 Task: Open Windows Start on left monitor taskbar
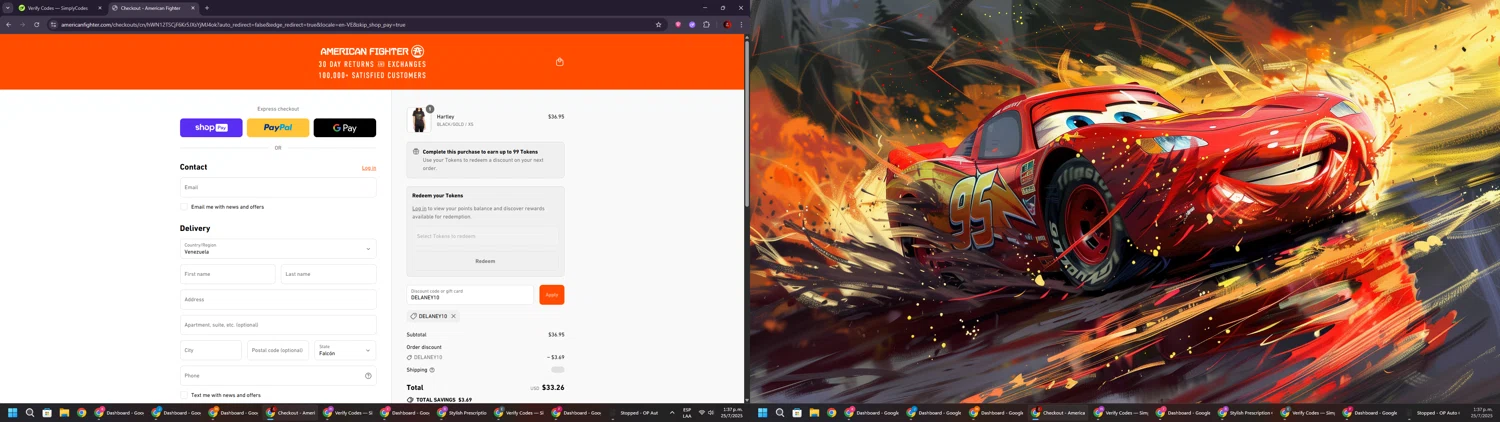(13, 413)
